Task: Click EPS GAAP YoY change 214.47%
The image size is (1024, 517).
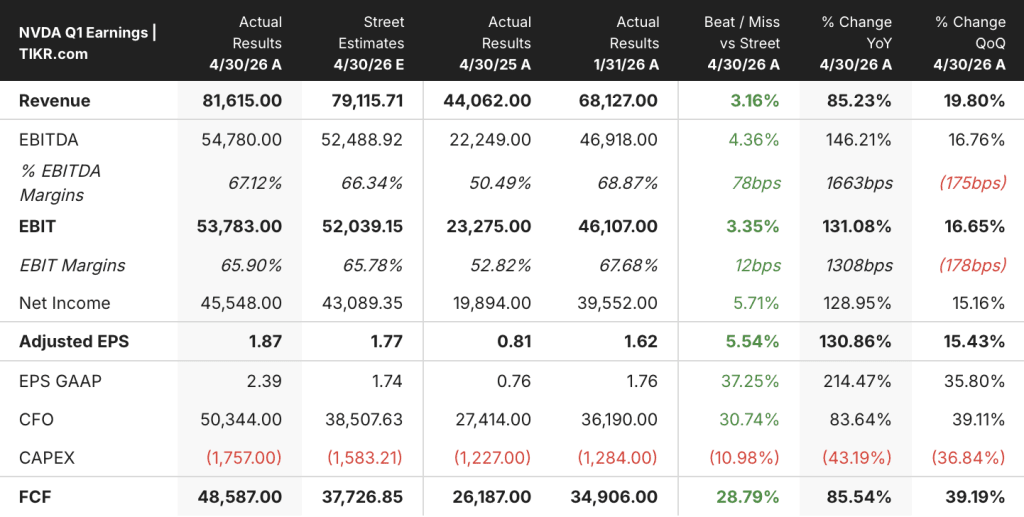Action: tap(859, 381)
